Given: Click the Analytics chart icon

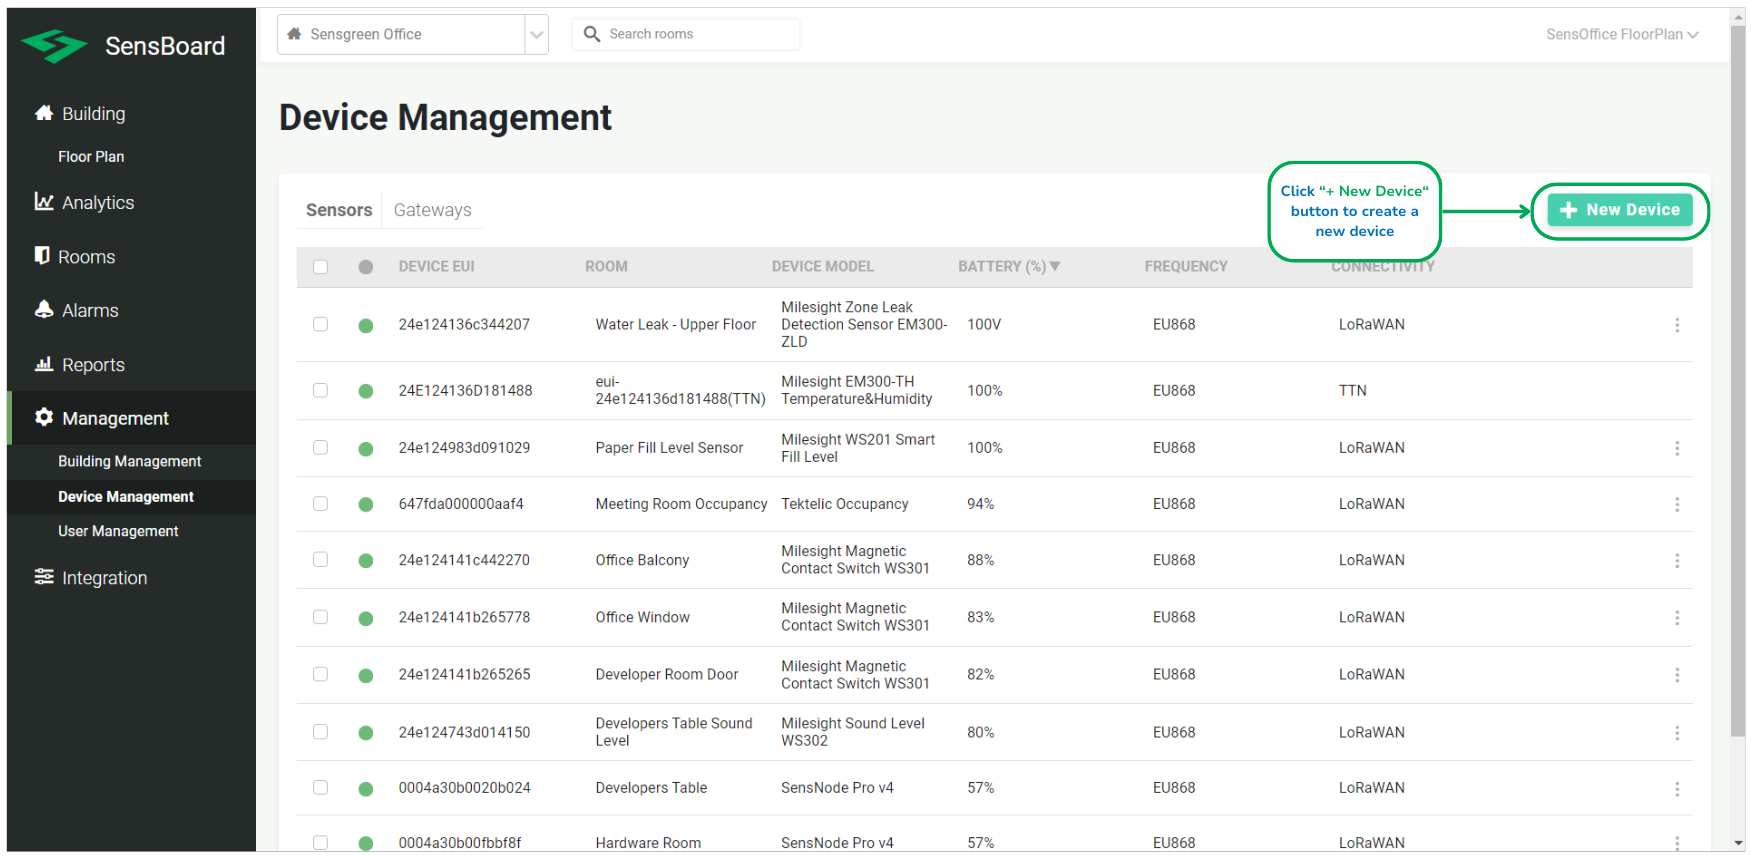Looking at the screenshot, I should [44, 202].
